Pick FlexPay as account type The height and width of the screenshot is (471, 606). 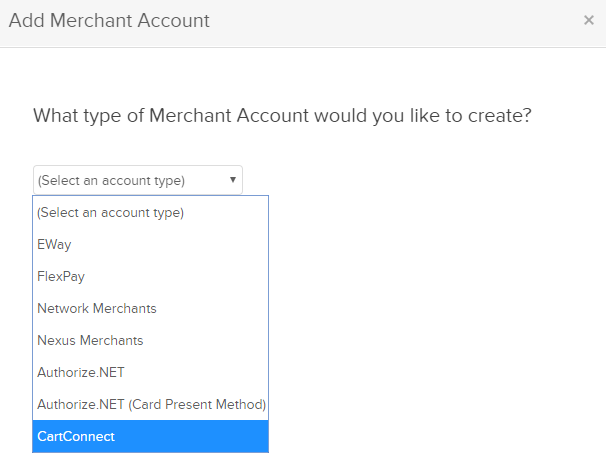(x=150, y=276)
